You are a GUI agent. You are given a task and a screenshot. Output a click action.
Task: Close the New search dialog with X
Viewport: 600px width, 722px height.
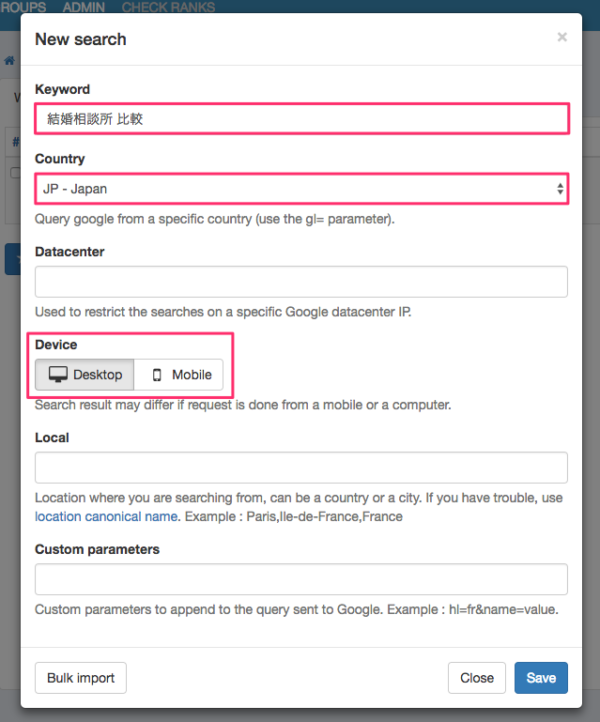[x=562, y=38]
